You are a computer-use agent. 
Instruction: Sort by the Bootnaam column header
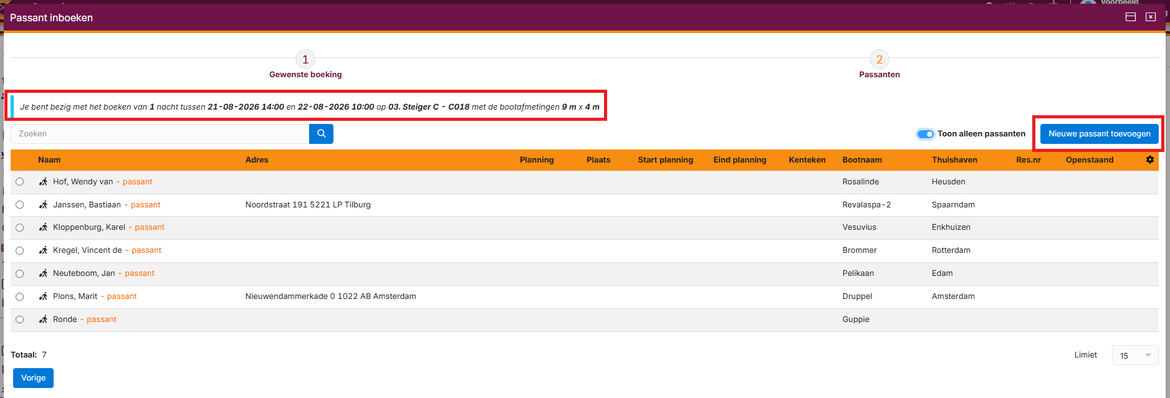pyautogui.click(x=862, y=160)
